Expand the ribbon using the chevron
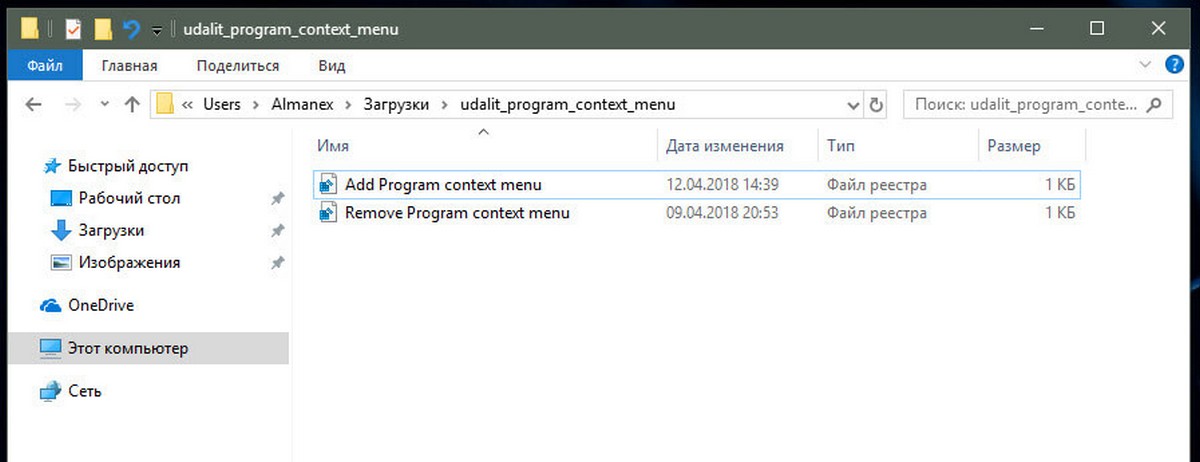 point(1145,65)
